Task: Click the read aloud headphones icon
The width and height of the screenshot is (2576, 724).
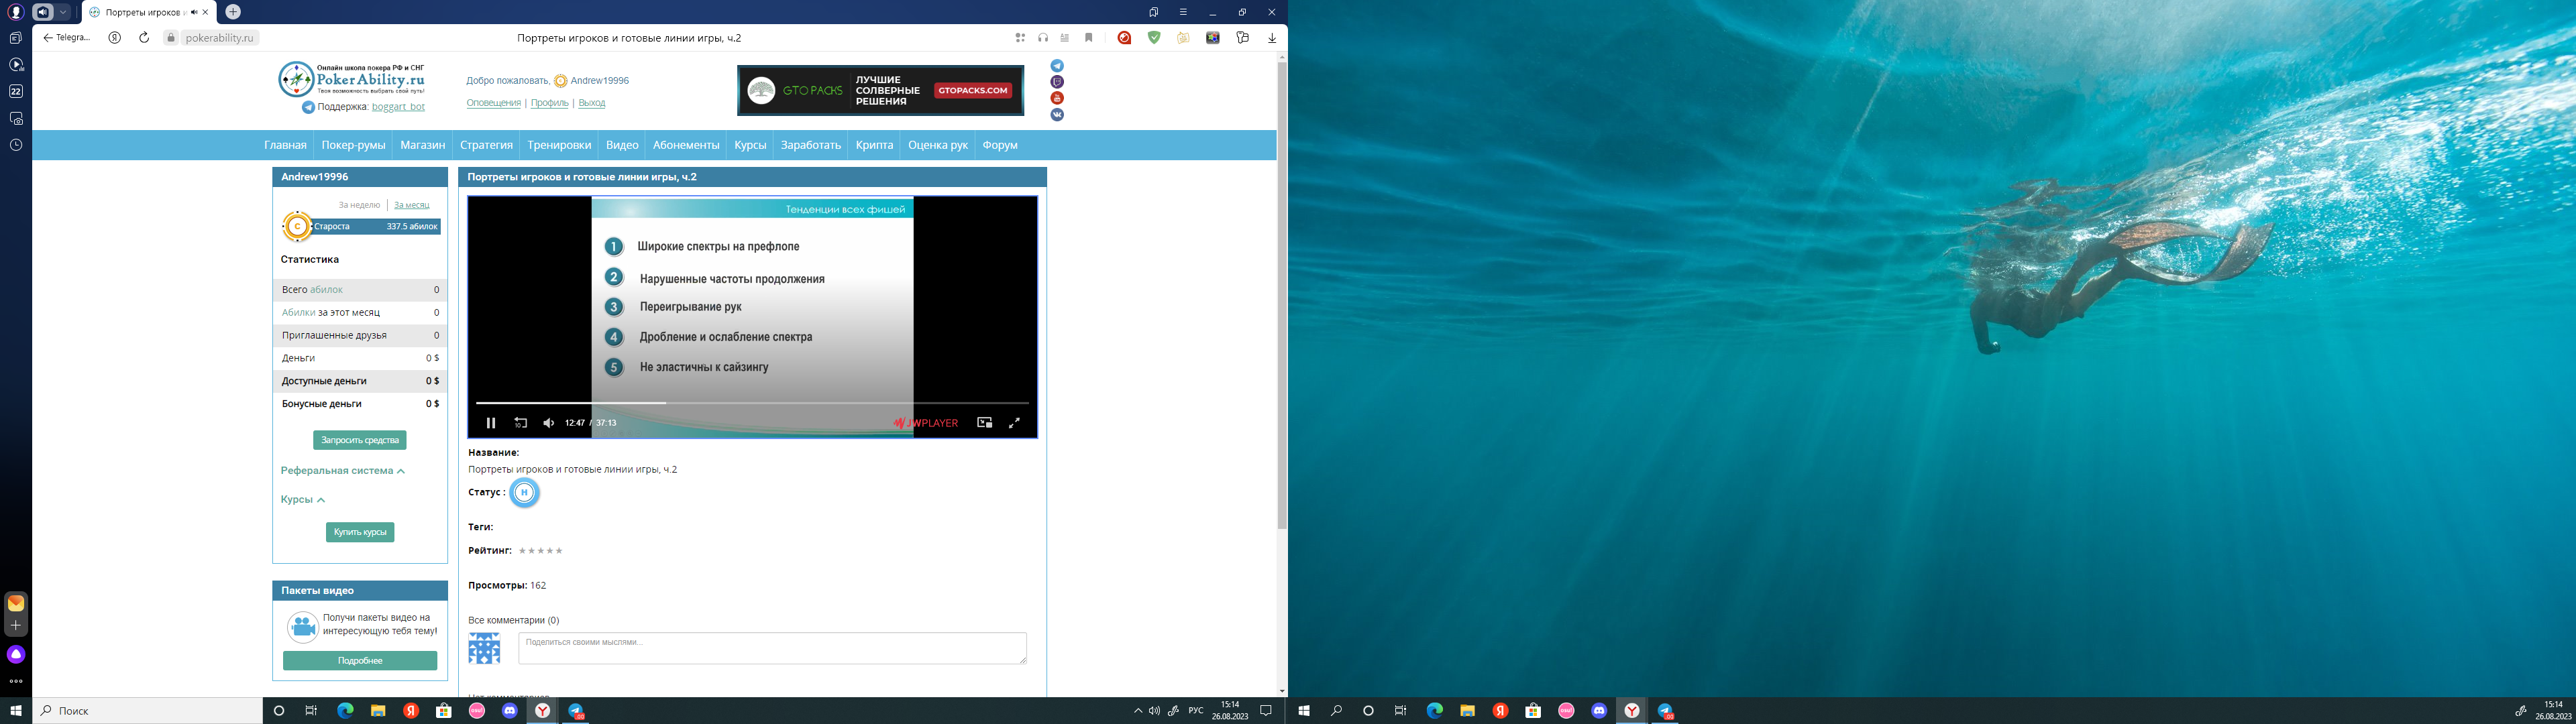Action: (1043, 38)
